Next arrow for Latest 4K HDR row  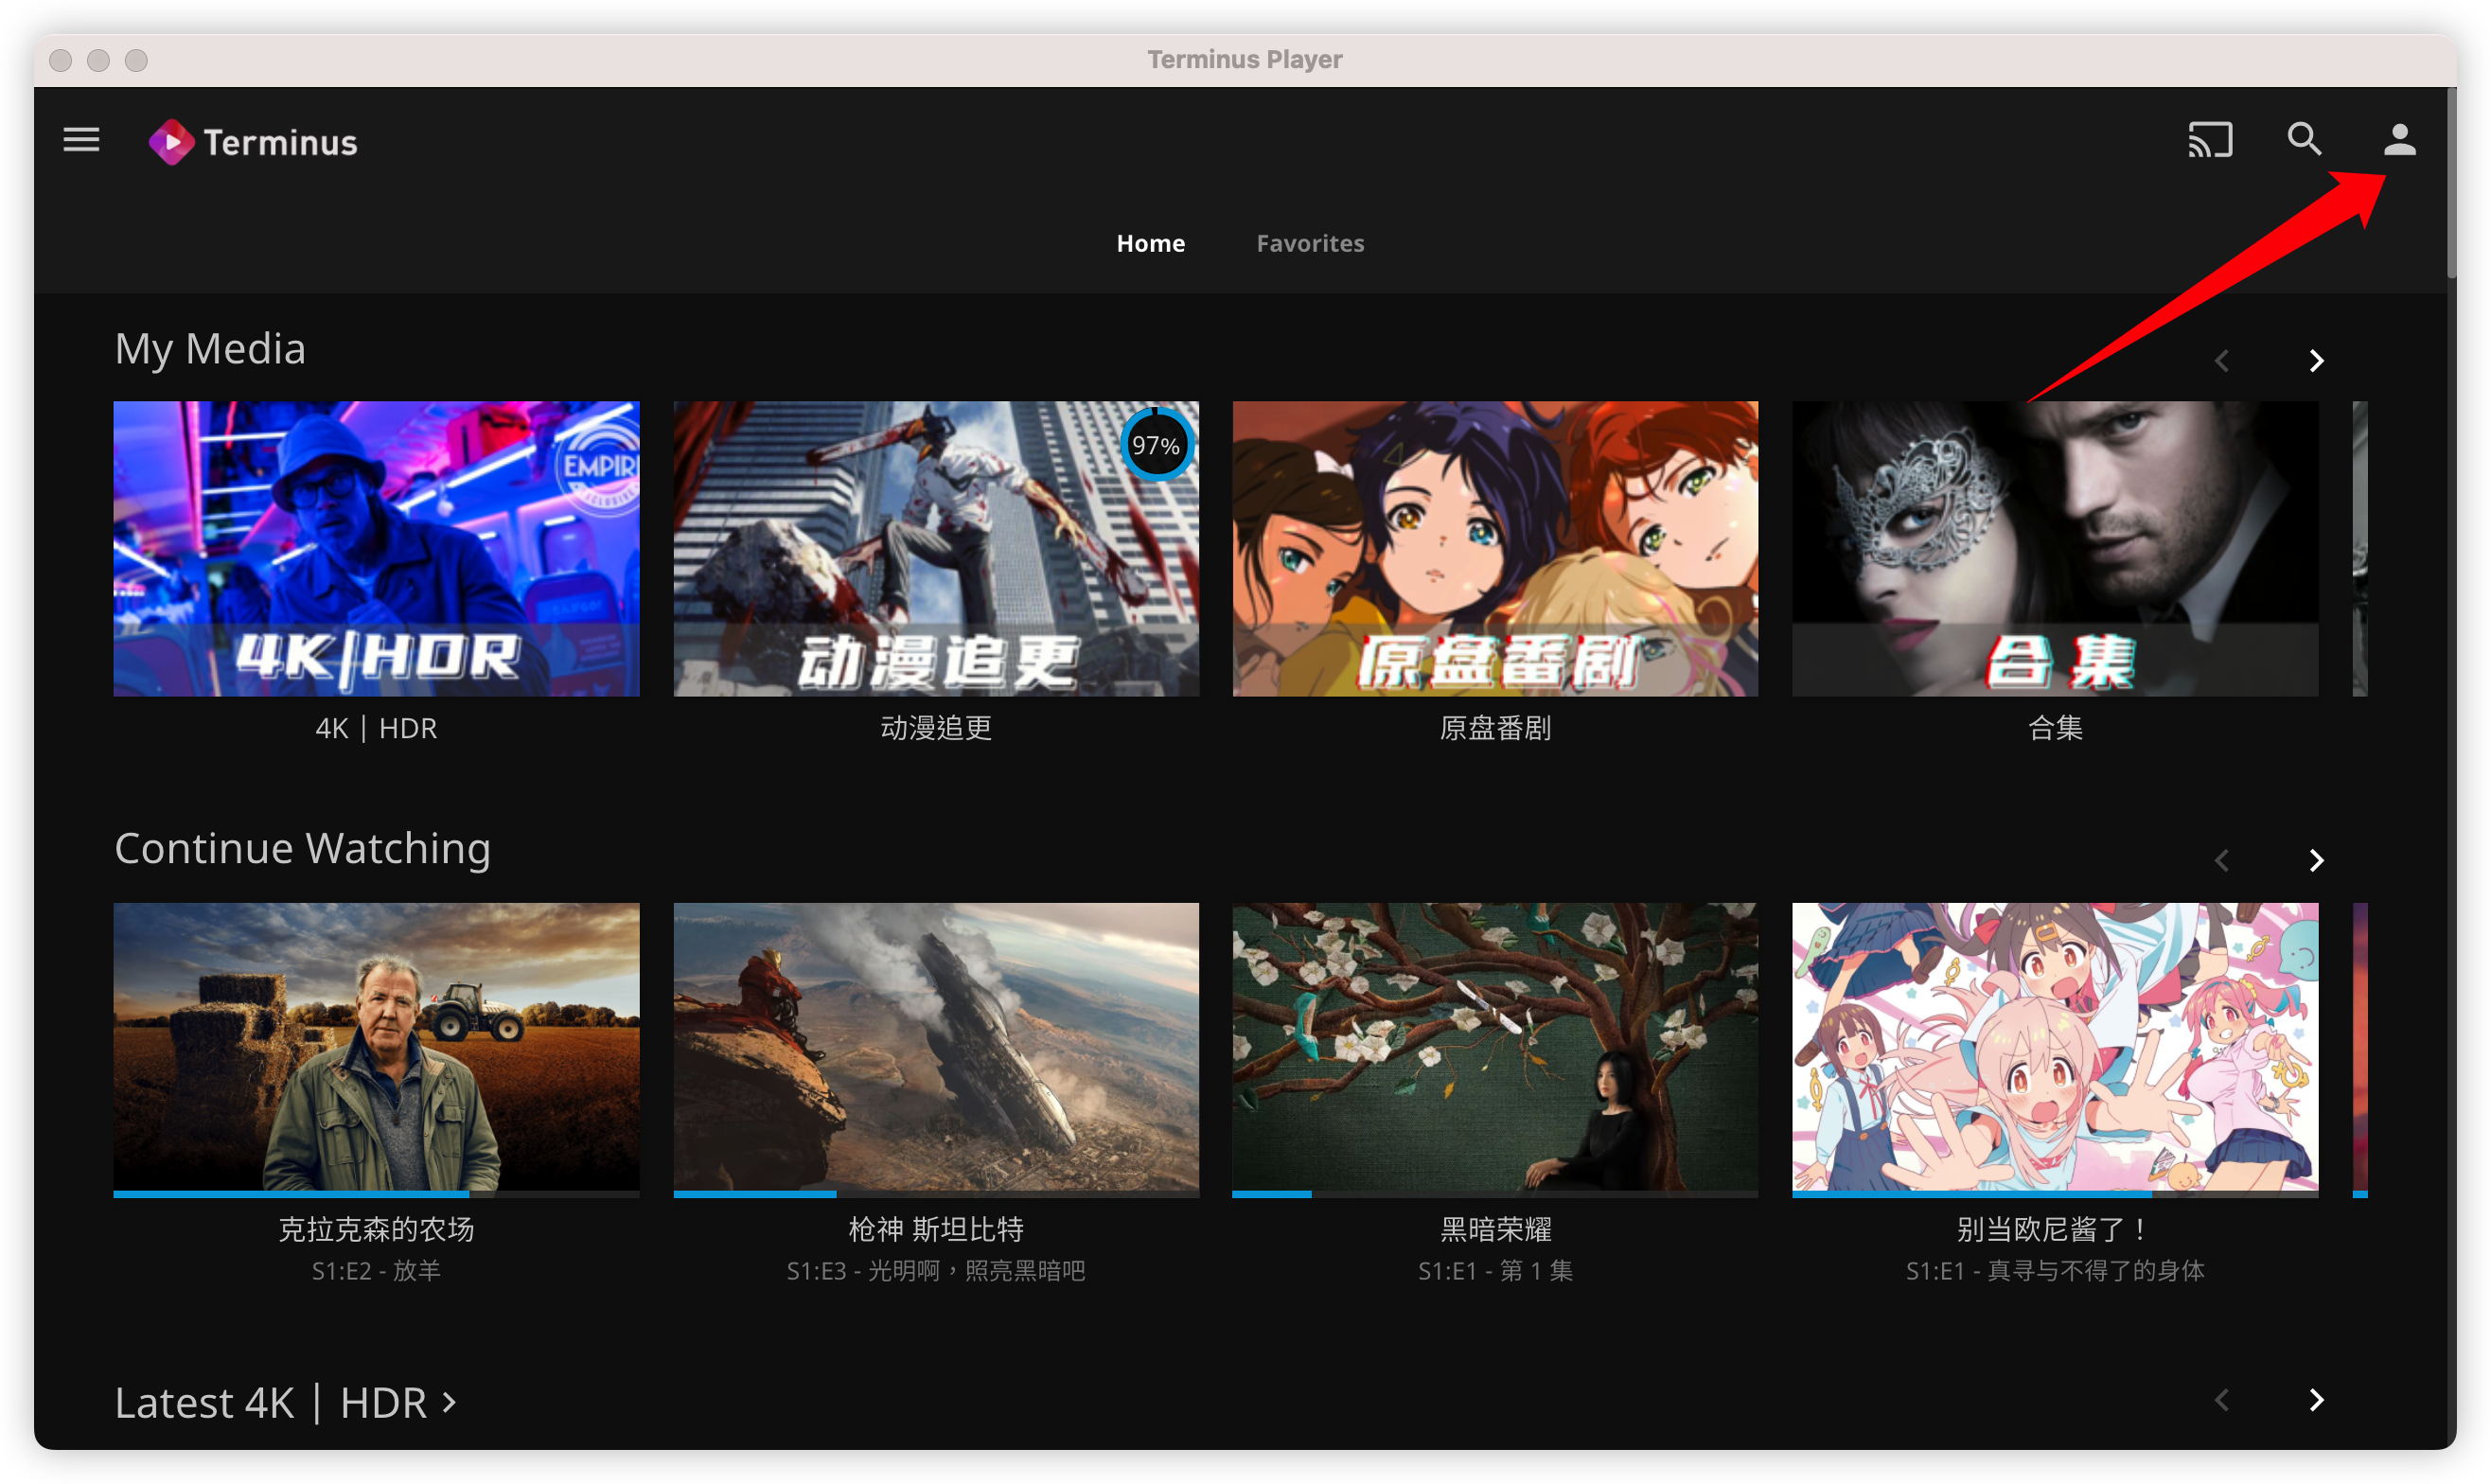click(x=2316, y=1400)
